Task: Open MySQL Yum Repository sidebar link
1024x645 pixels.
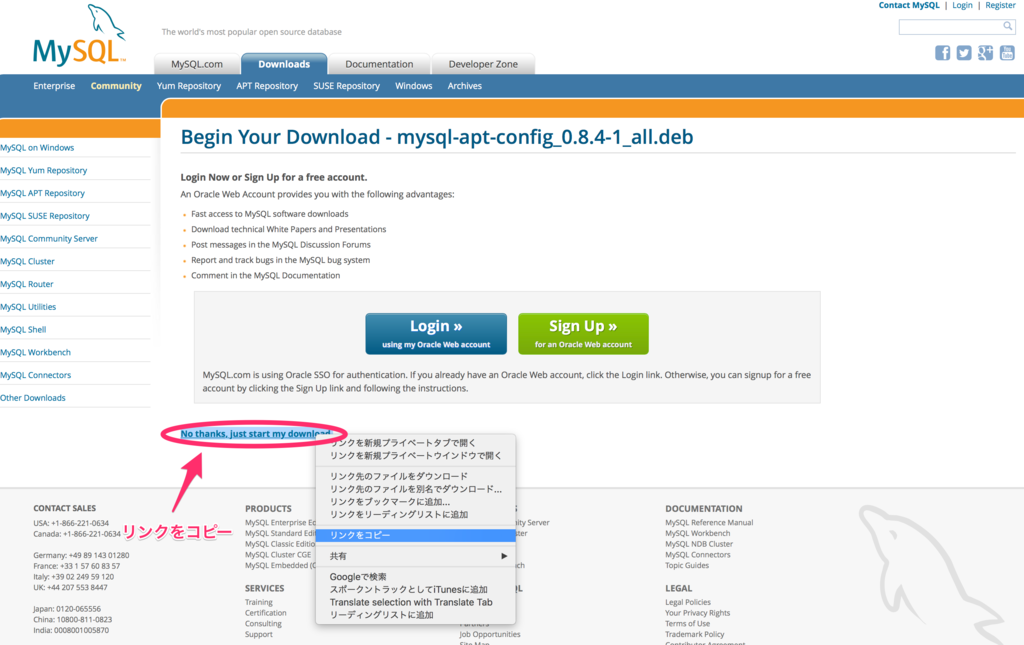Action: (x=44, y=170)
